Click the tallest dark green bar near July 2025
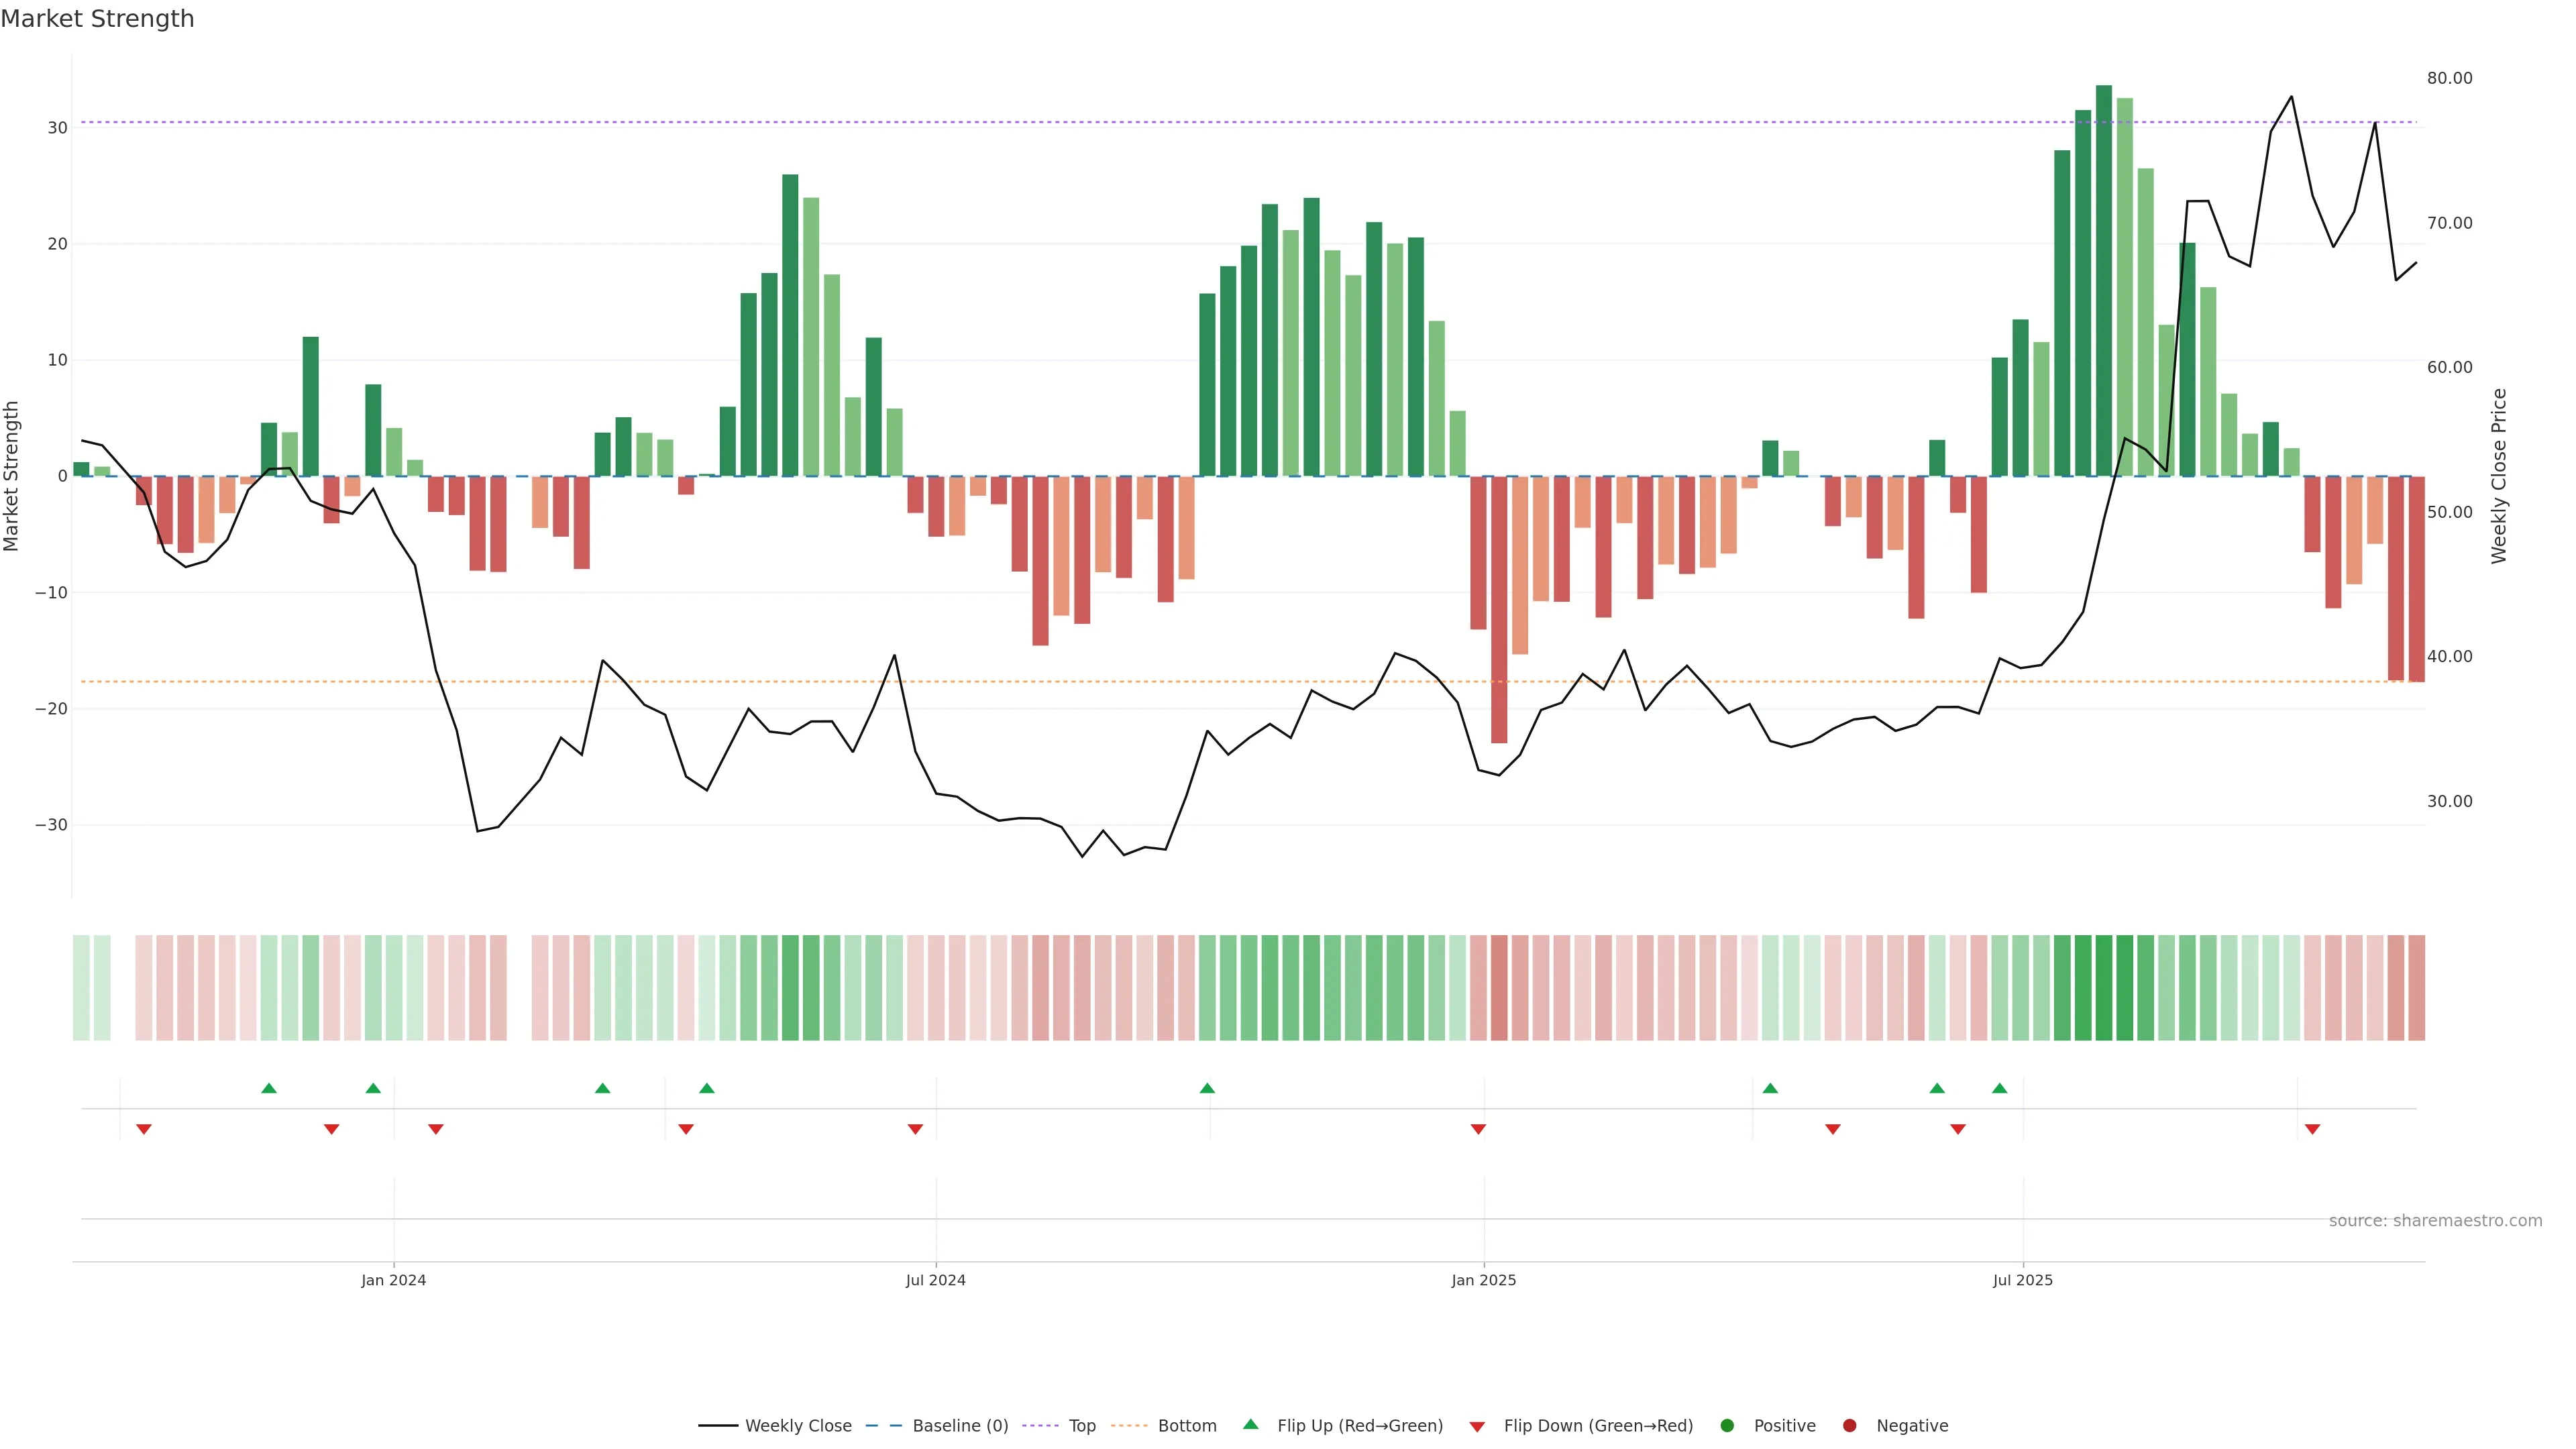The image size is (2576, 1449). point(2104,280)
